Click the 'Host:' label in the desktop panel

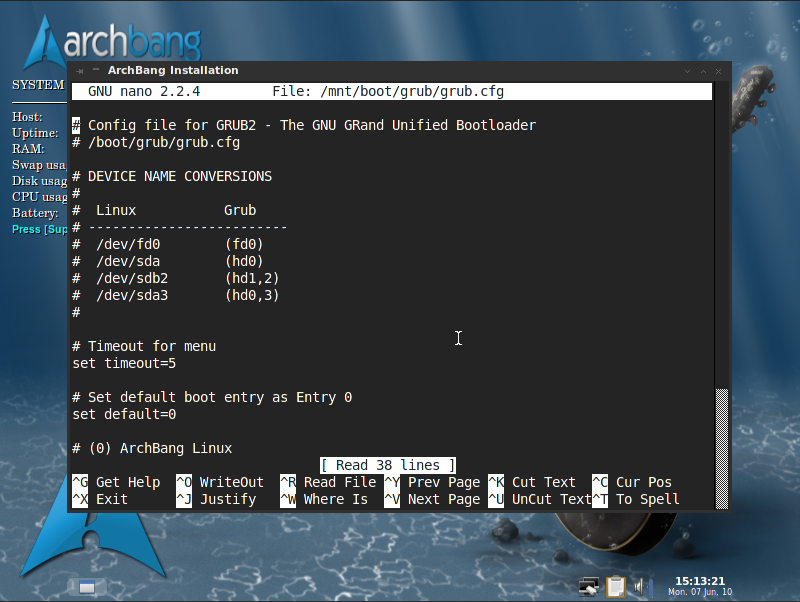click(x=27, y=117)
